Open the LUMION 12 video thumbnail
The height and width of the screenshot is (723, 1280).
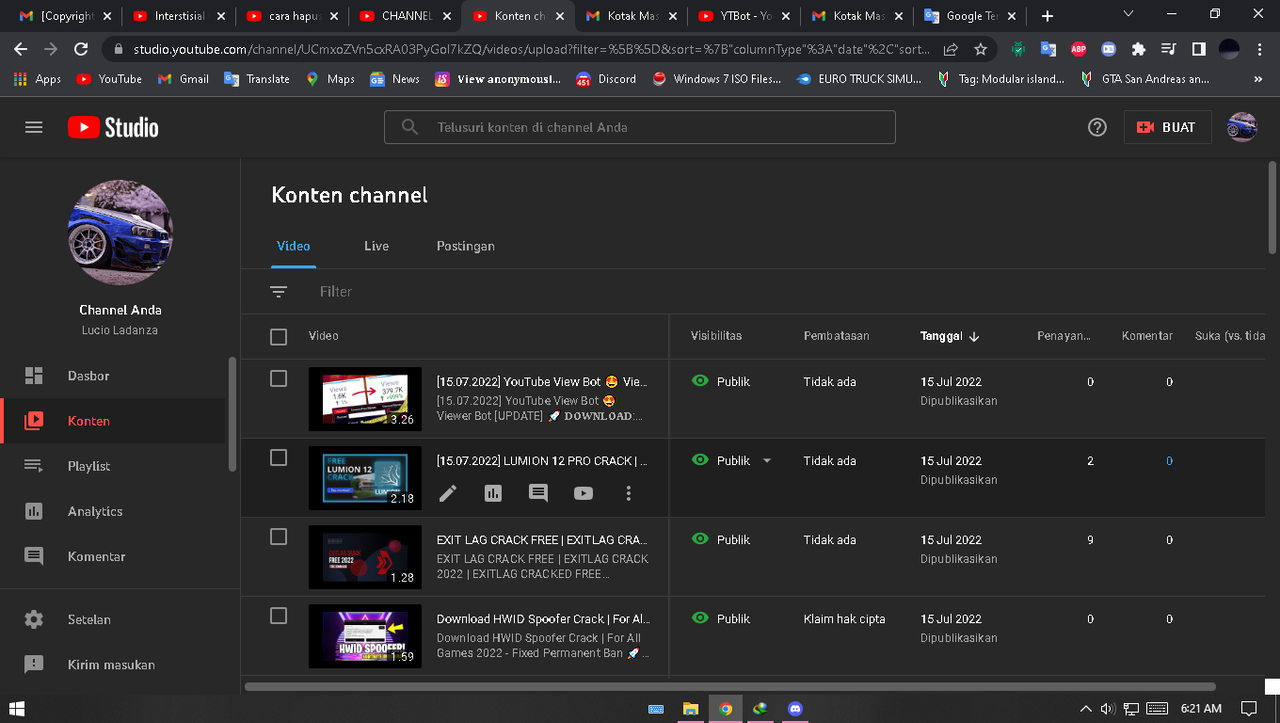coord(365,478)
